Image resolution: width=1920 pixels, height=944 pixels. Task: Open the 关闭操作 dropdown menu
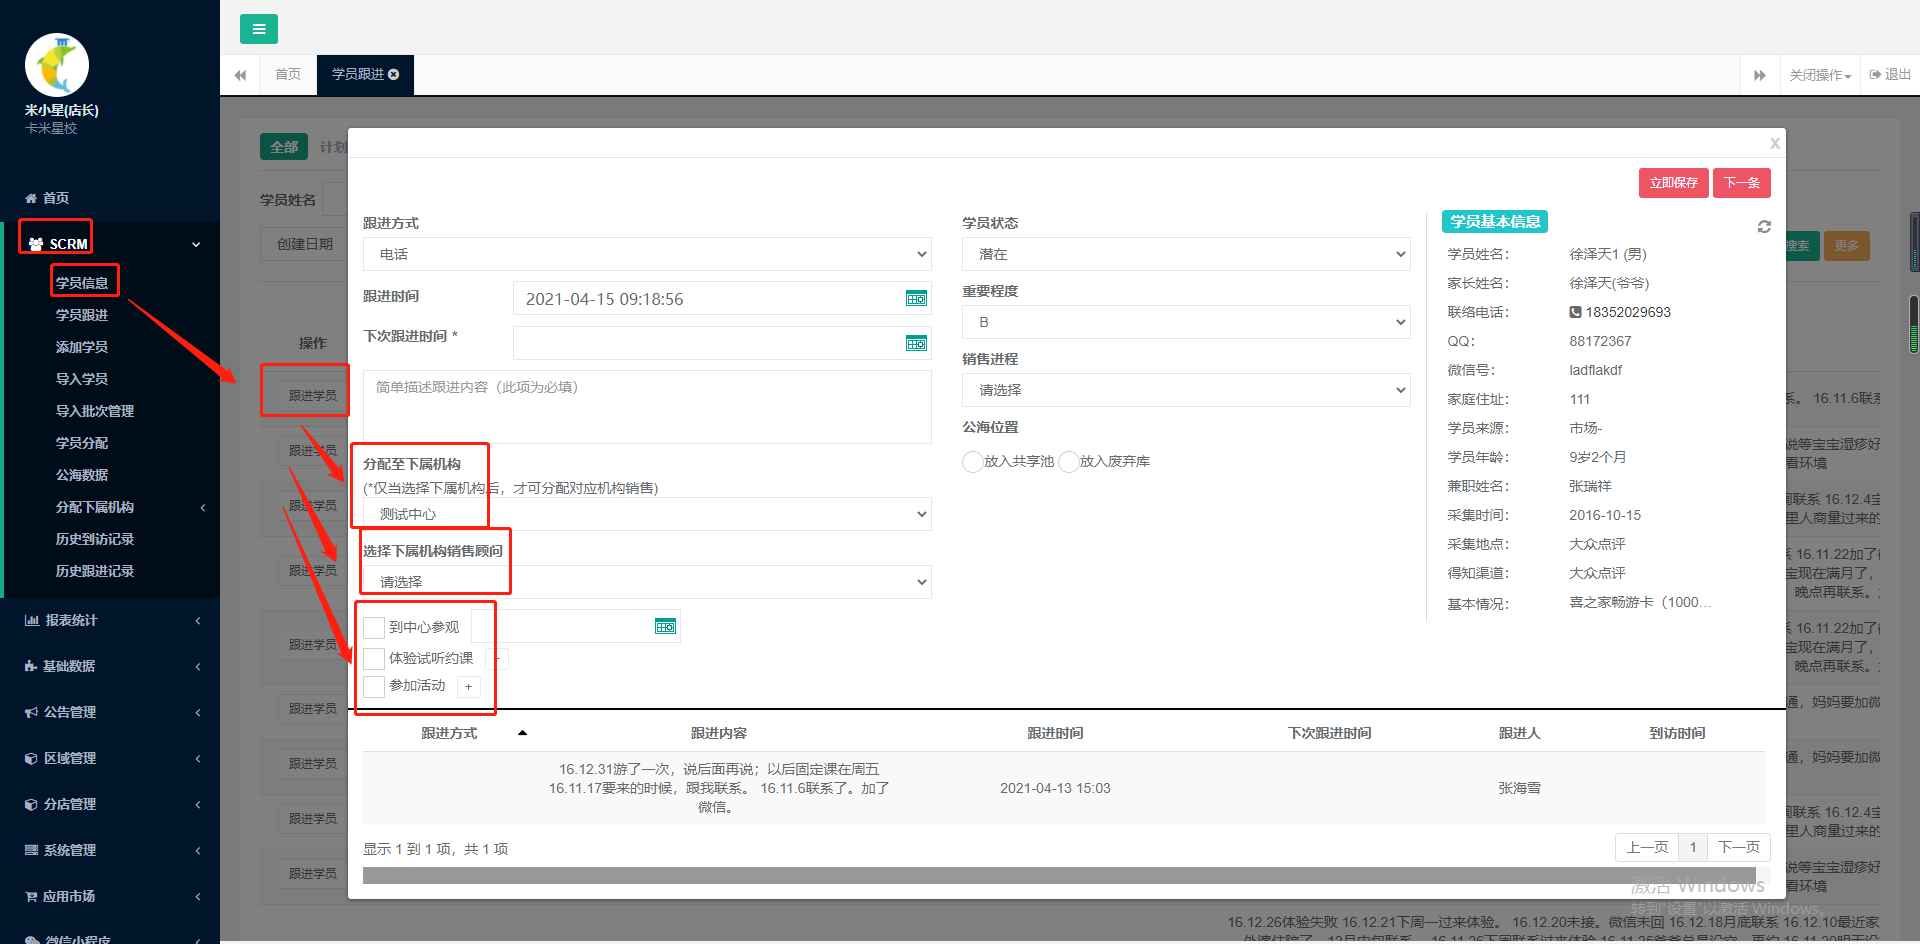tap(1820, 75)
